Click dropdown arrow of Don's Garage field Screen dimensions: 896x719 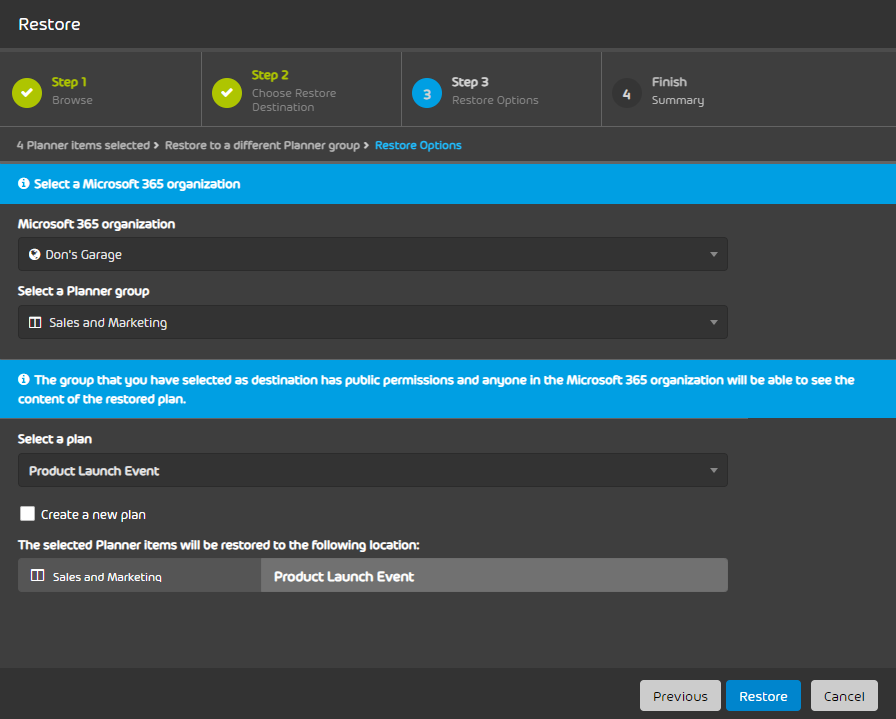pyautogui.click(x=714, y=254)
